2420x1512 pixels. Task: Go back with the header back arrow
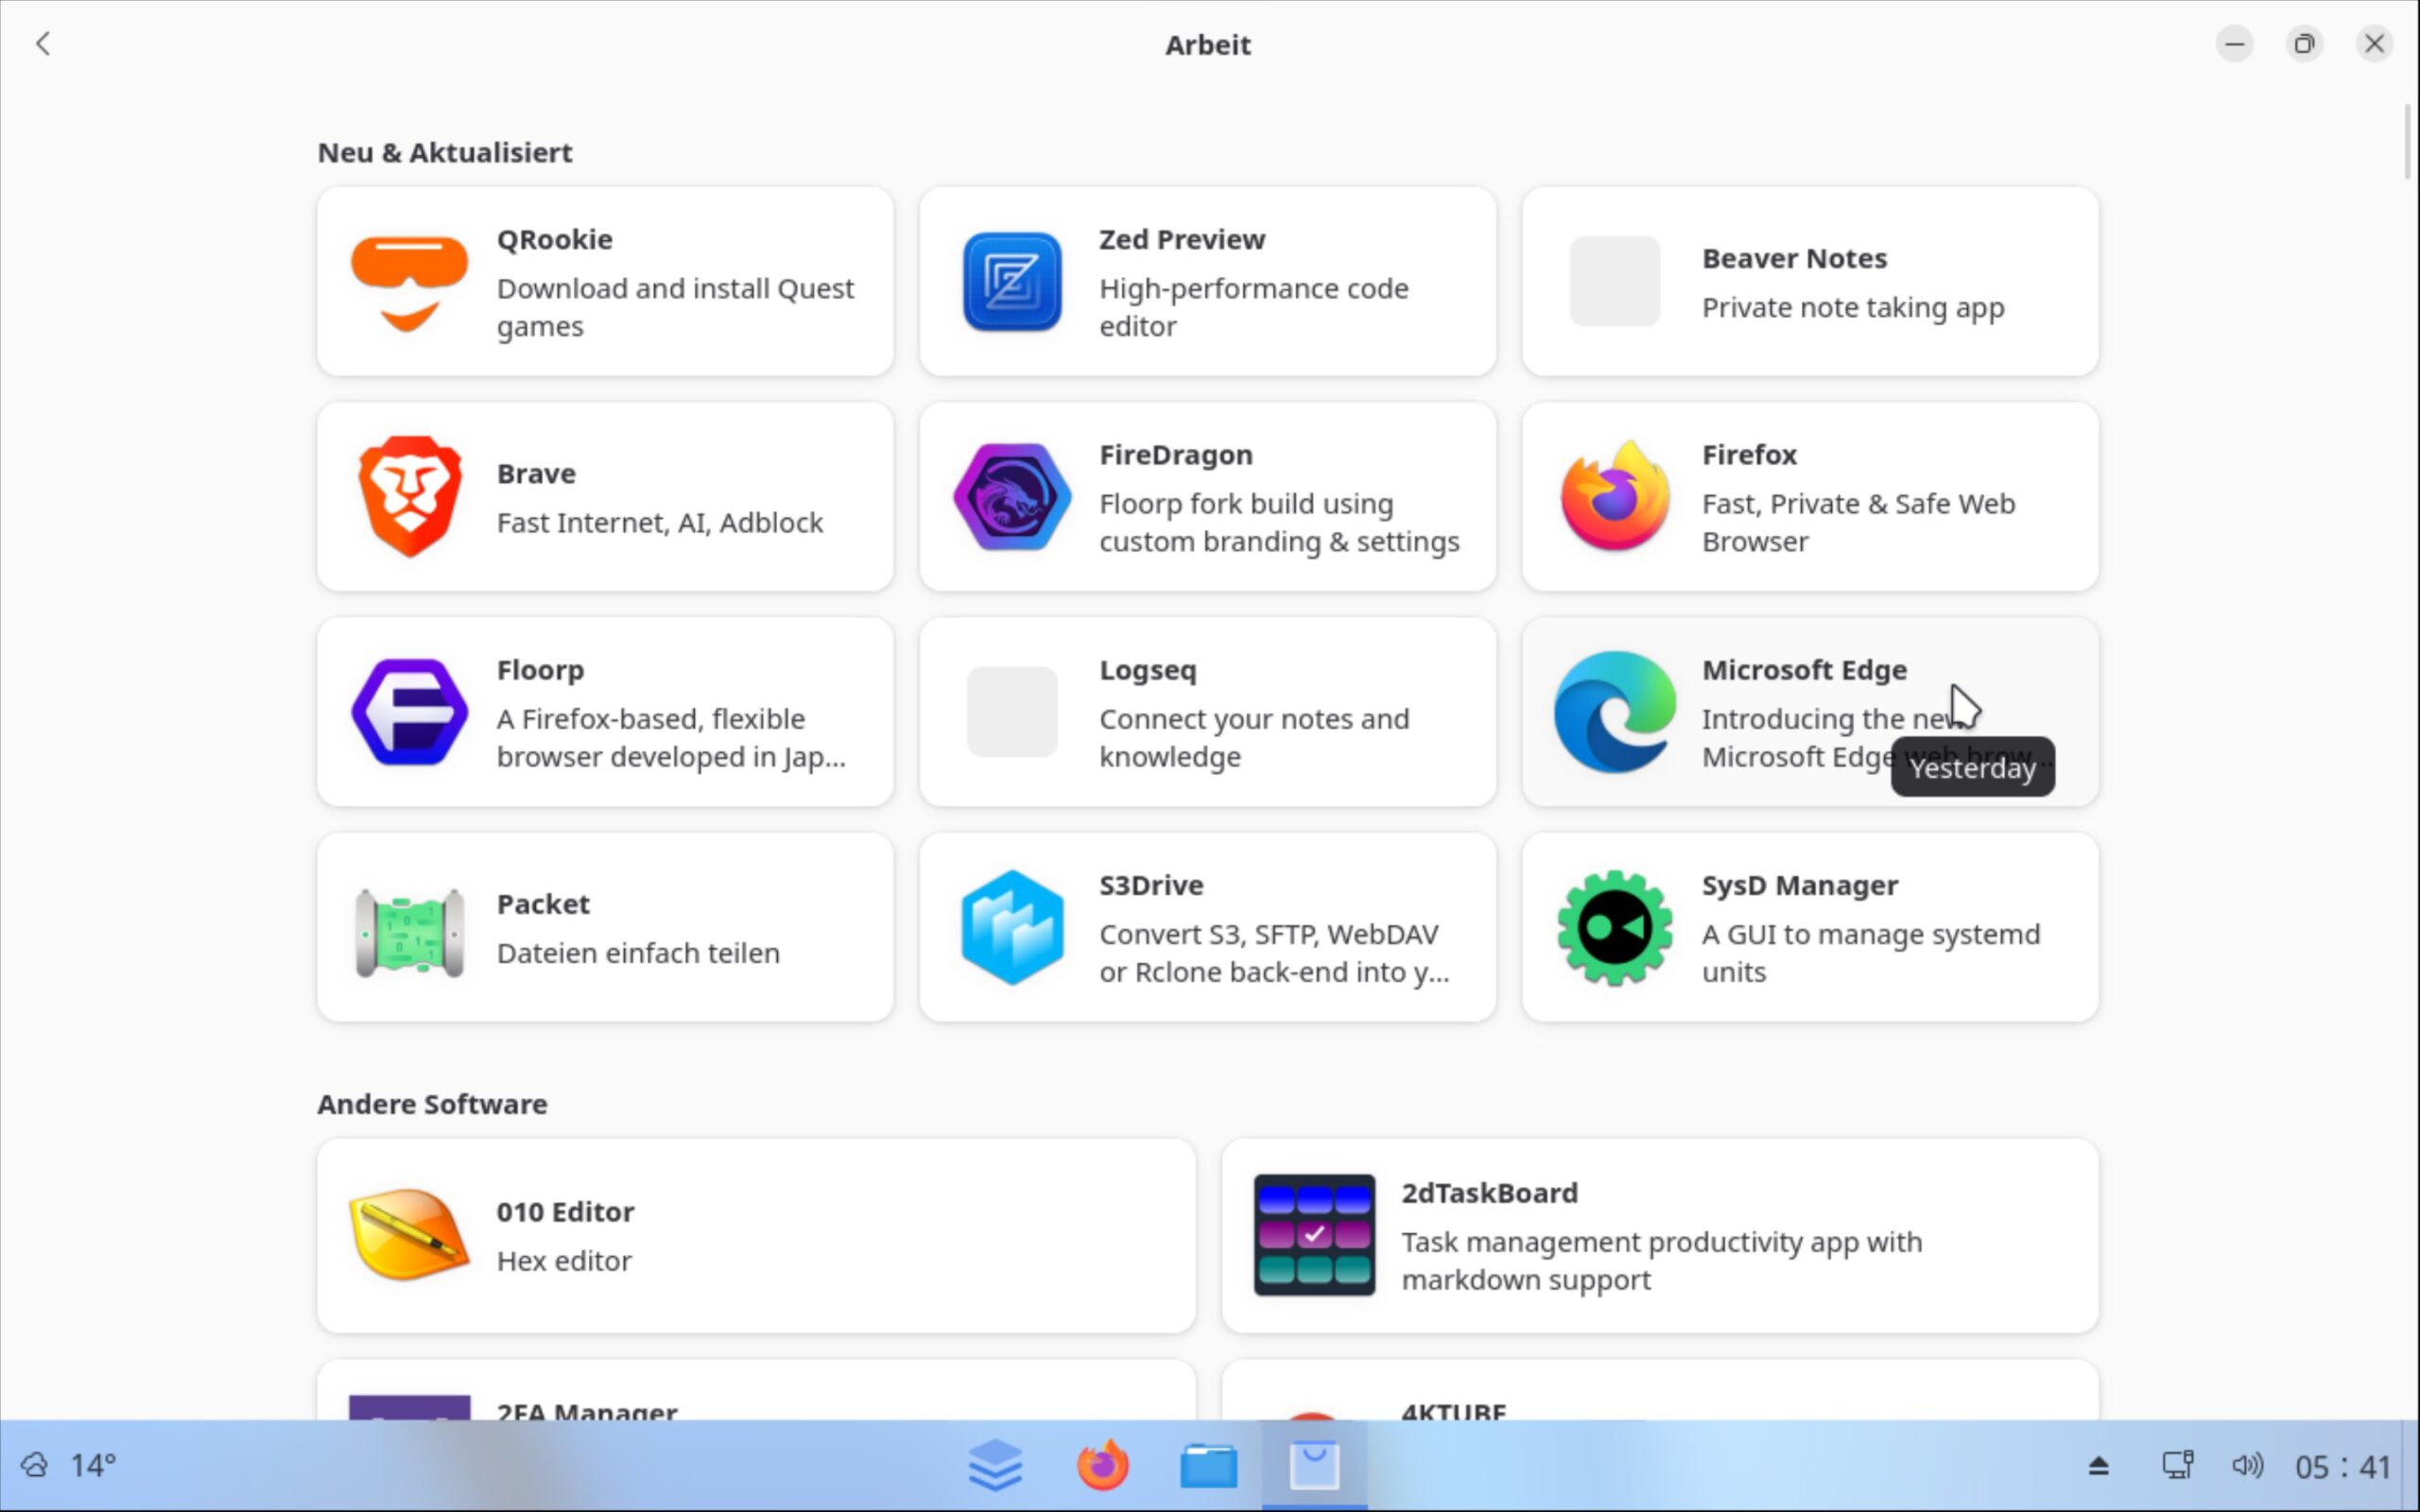pos(43,44)
